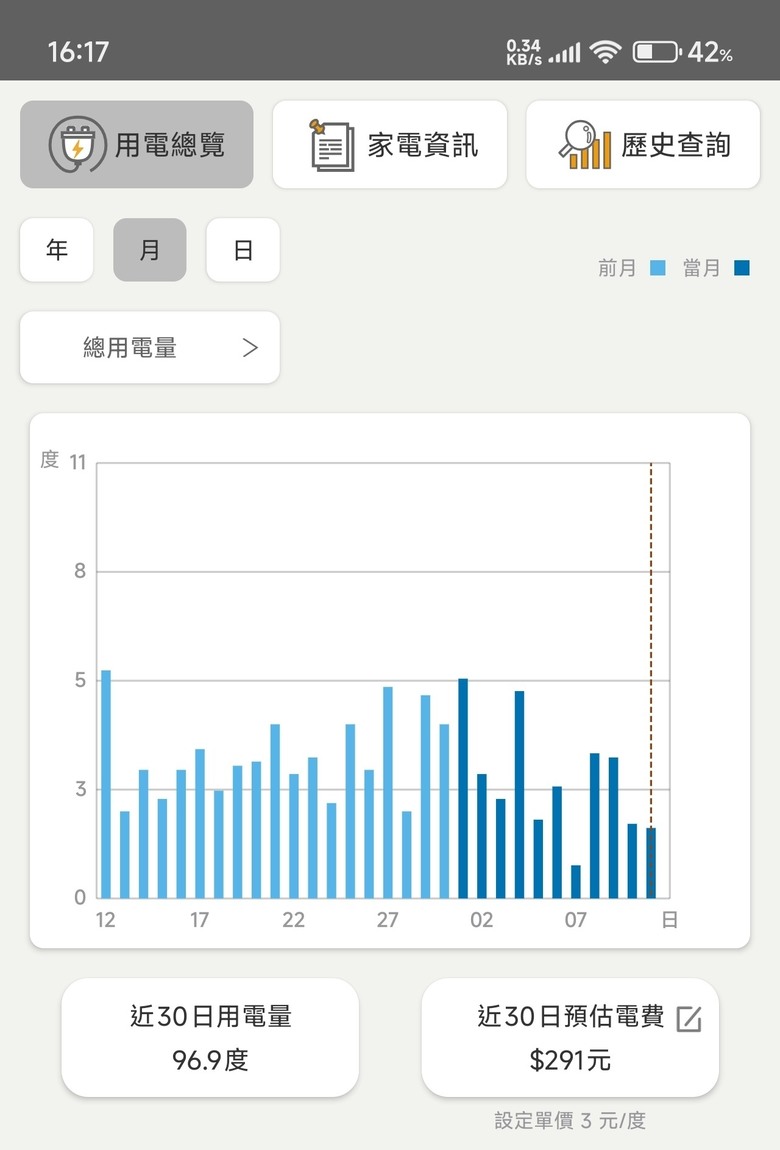Tap the edit pencil icon beside 近30日預估電費
Image resolution: width=780 pixels, height=1150 pixels.
pyautogui.click(x=689, y=1019)
